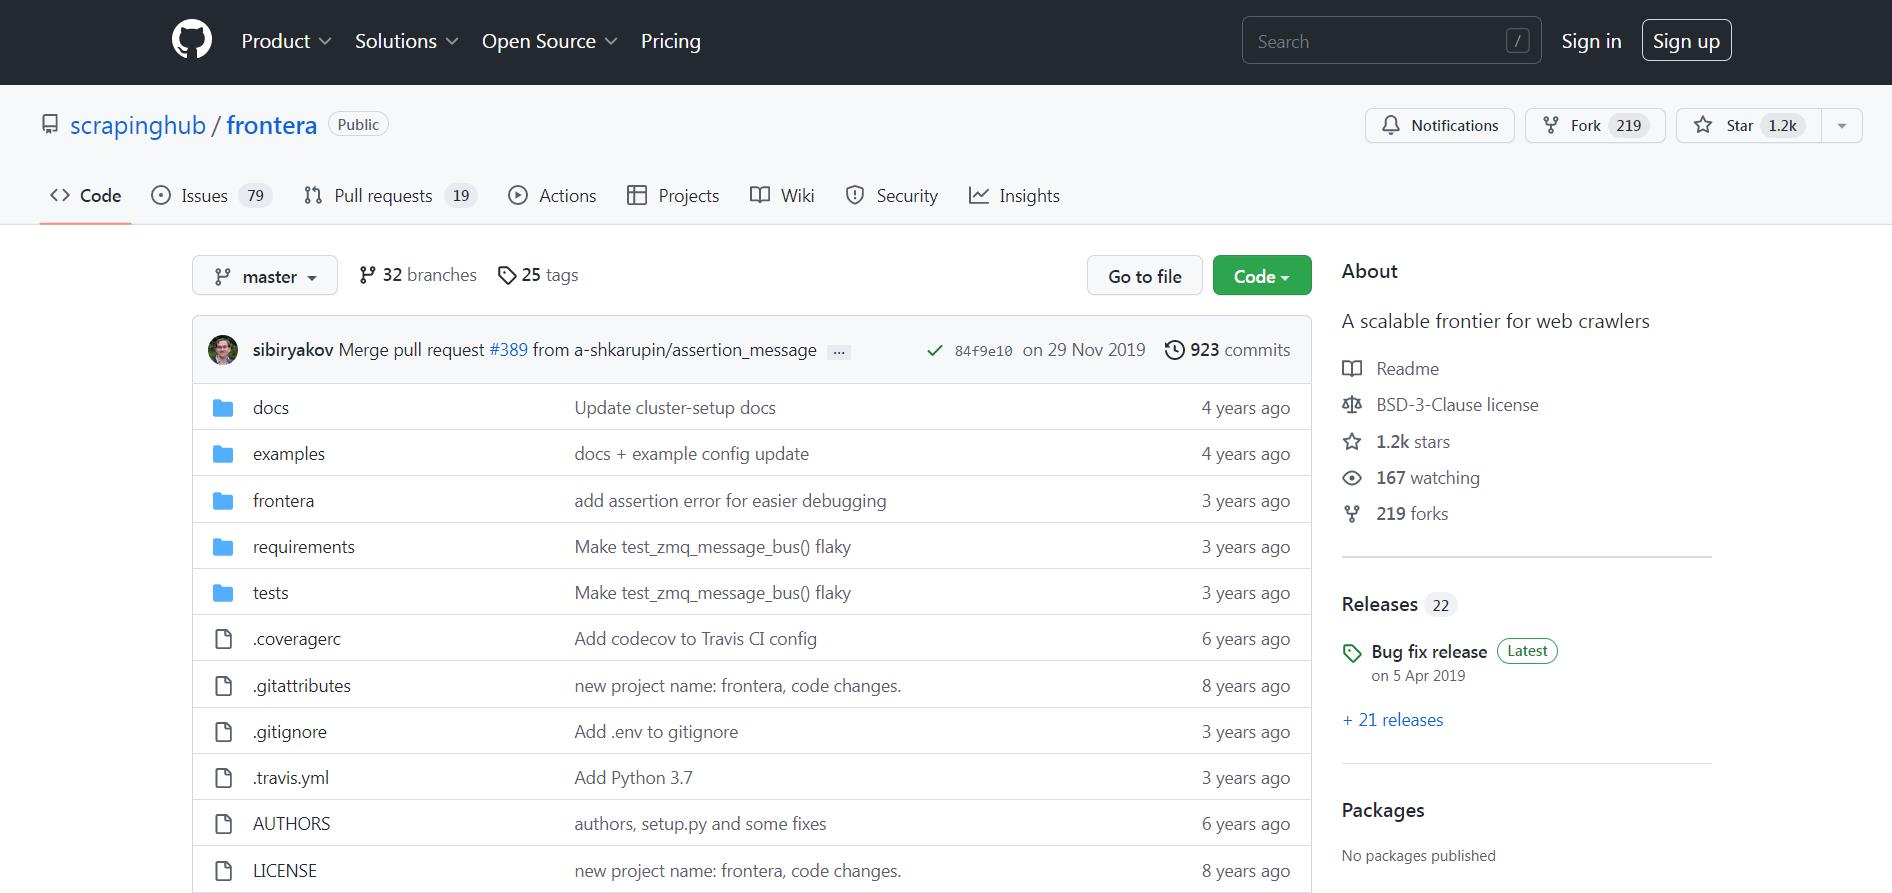Viewport: 1892px width, 893px height.
Task: Click the AUTHORS file icon
Action: (224, 824)
